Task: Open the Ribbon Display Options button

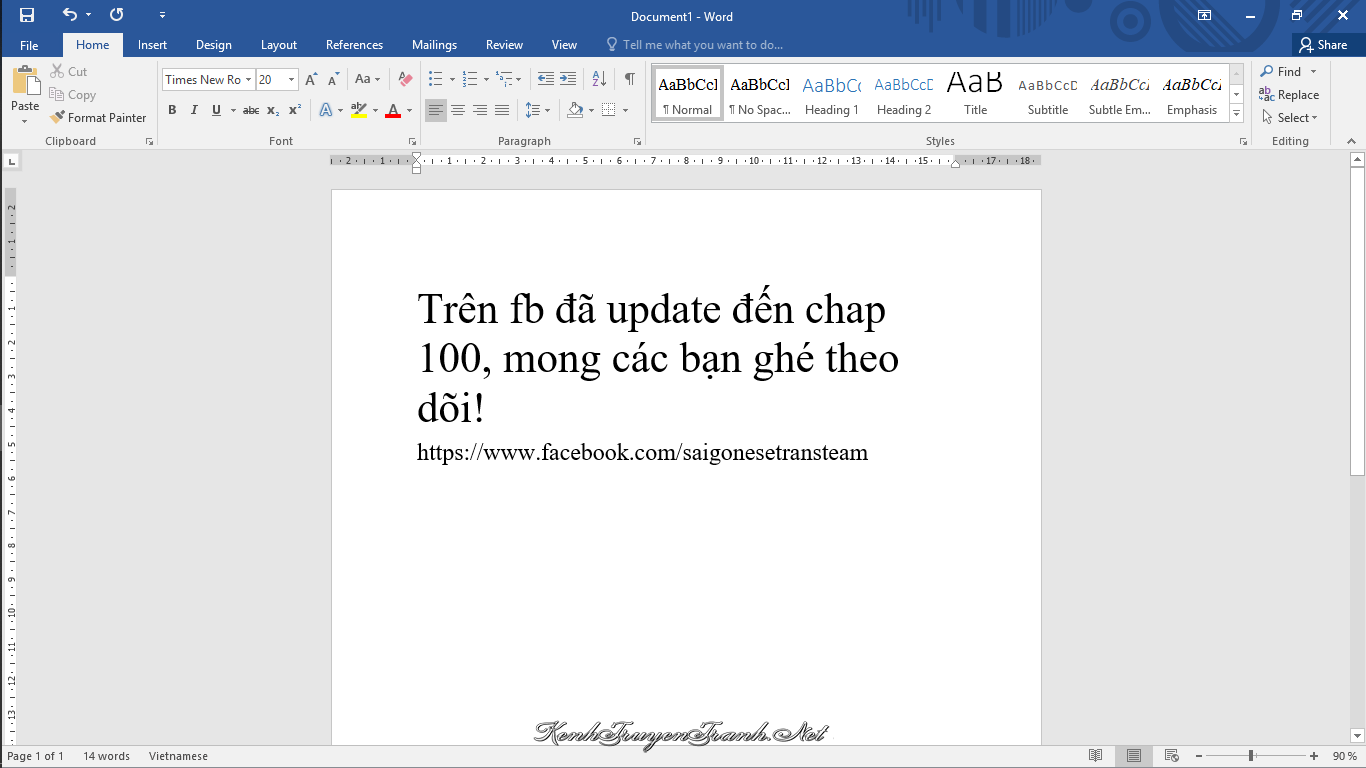Action: pyautogui.click(x=1205, y=15)
